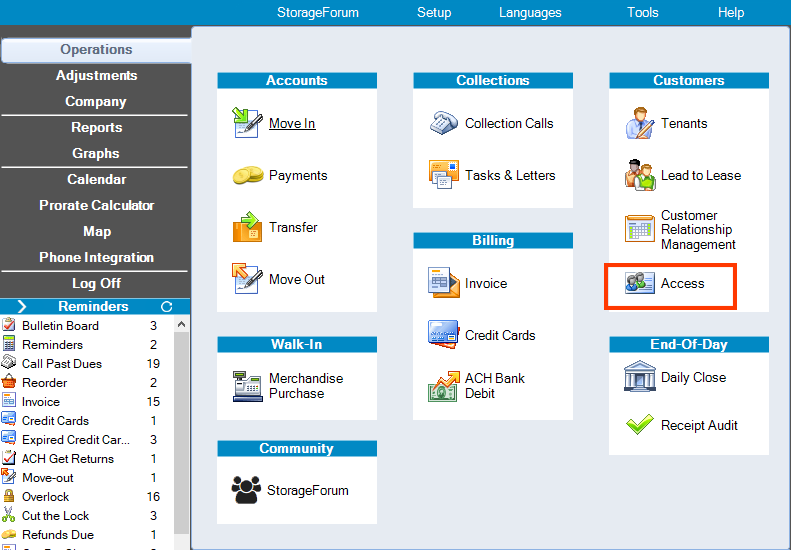
Task: Open Graphs from the sidebar
Action: [x=96, y=153]
